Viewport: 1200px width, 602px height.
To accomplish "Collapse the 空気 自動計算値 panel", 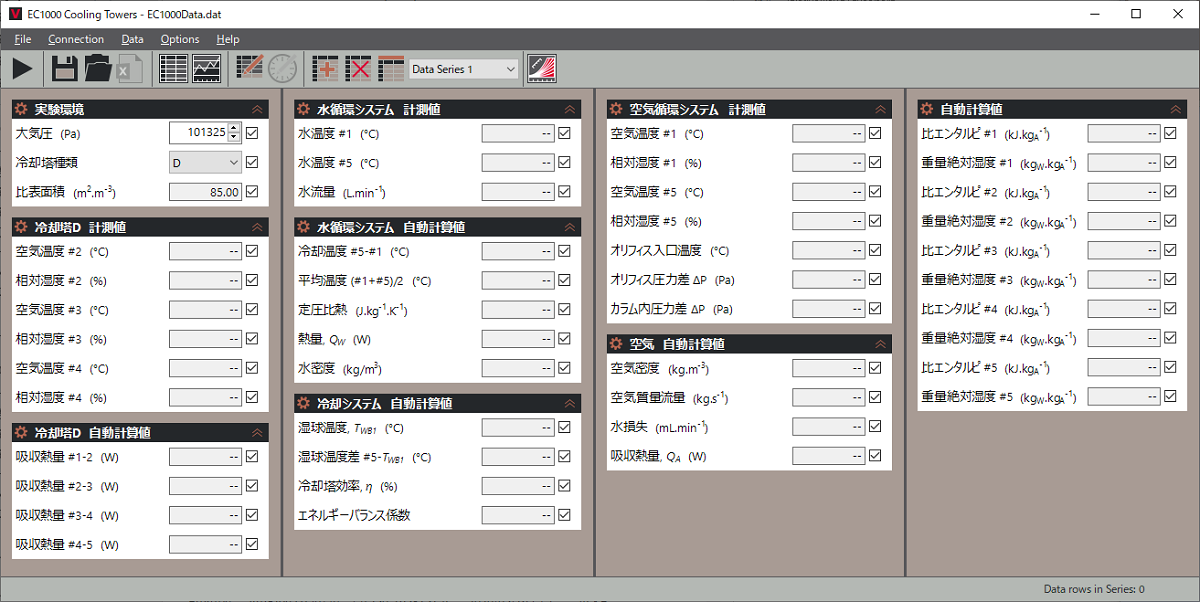I will (x=880, y=344).
